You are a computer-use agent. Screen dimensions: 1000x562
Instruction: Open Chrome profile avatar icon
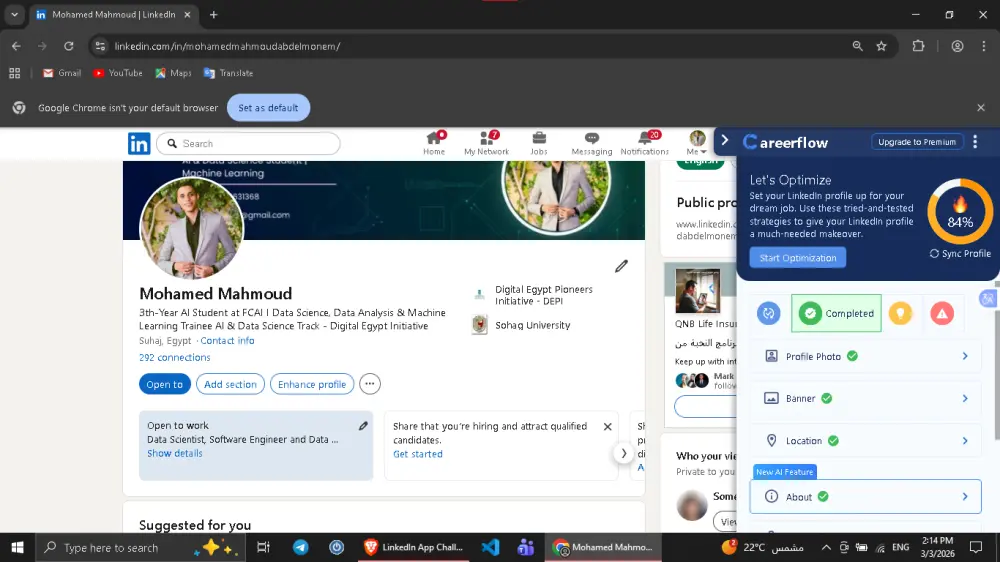957,46
